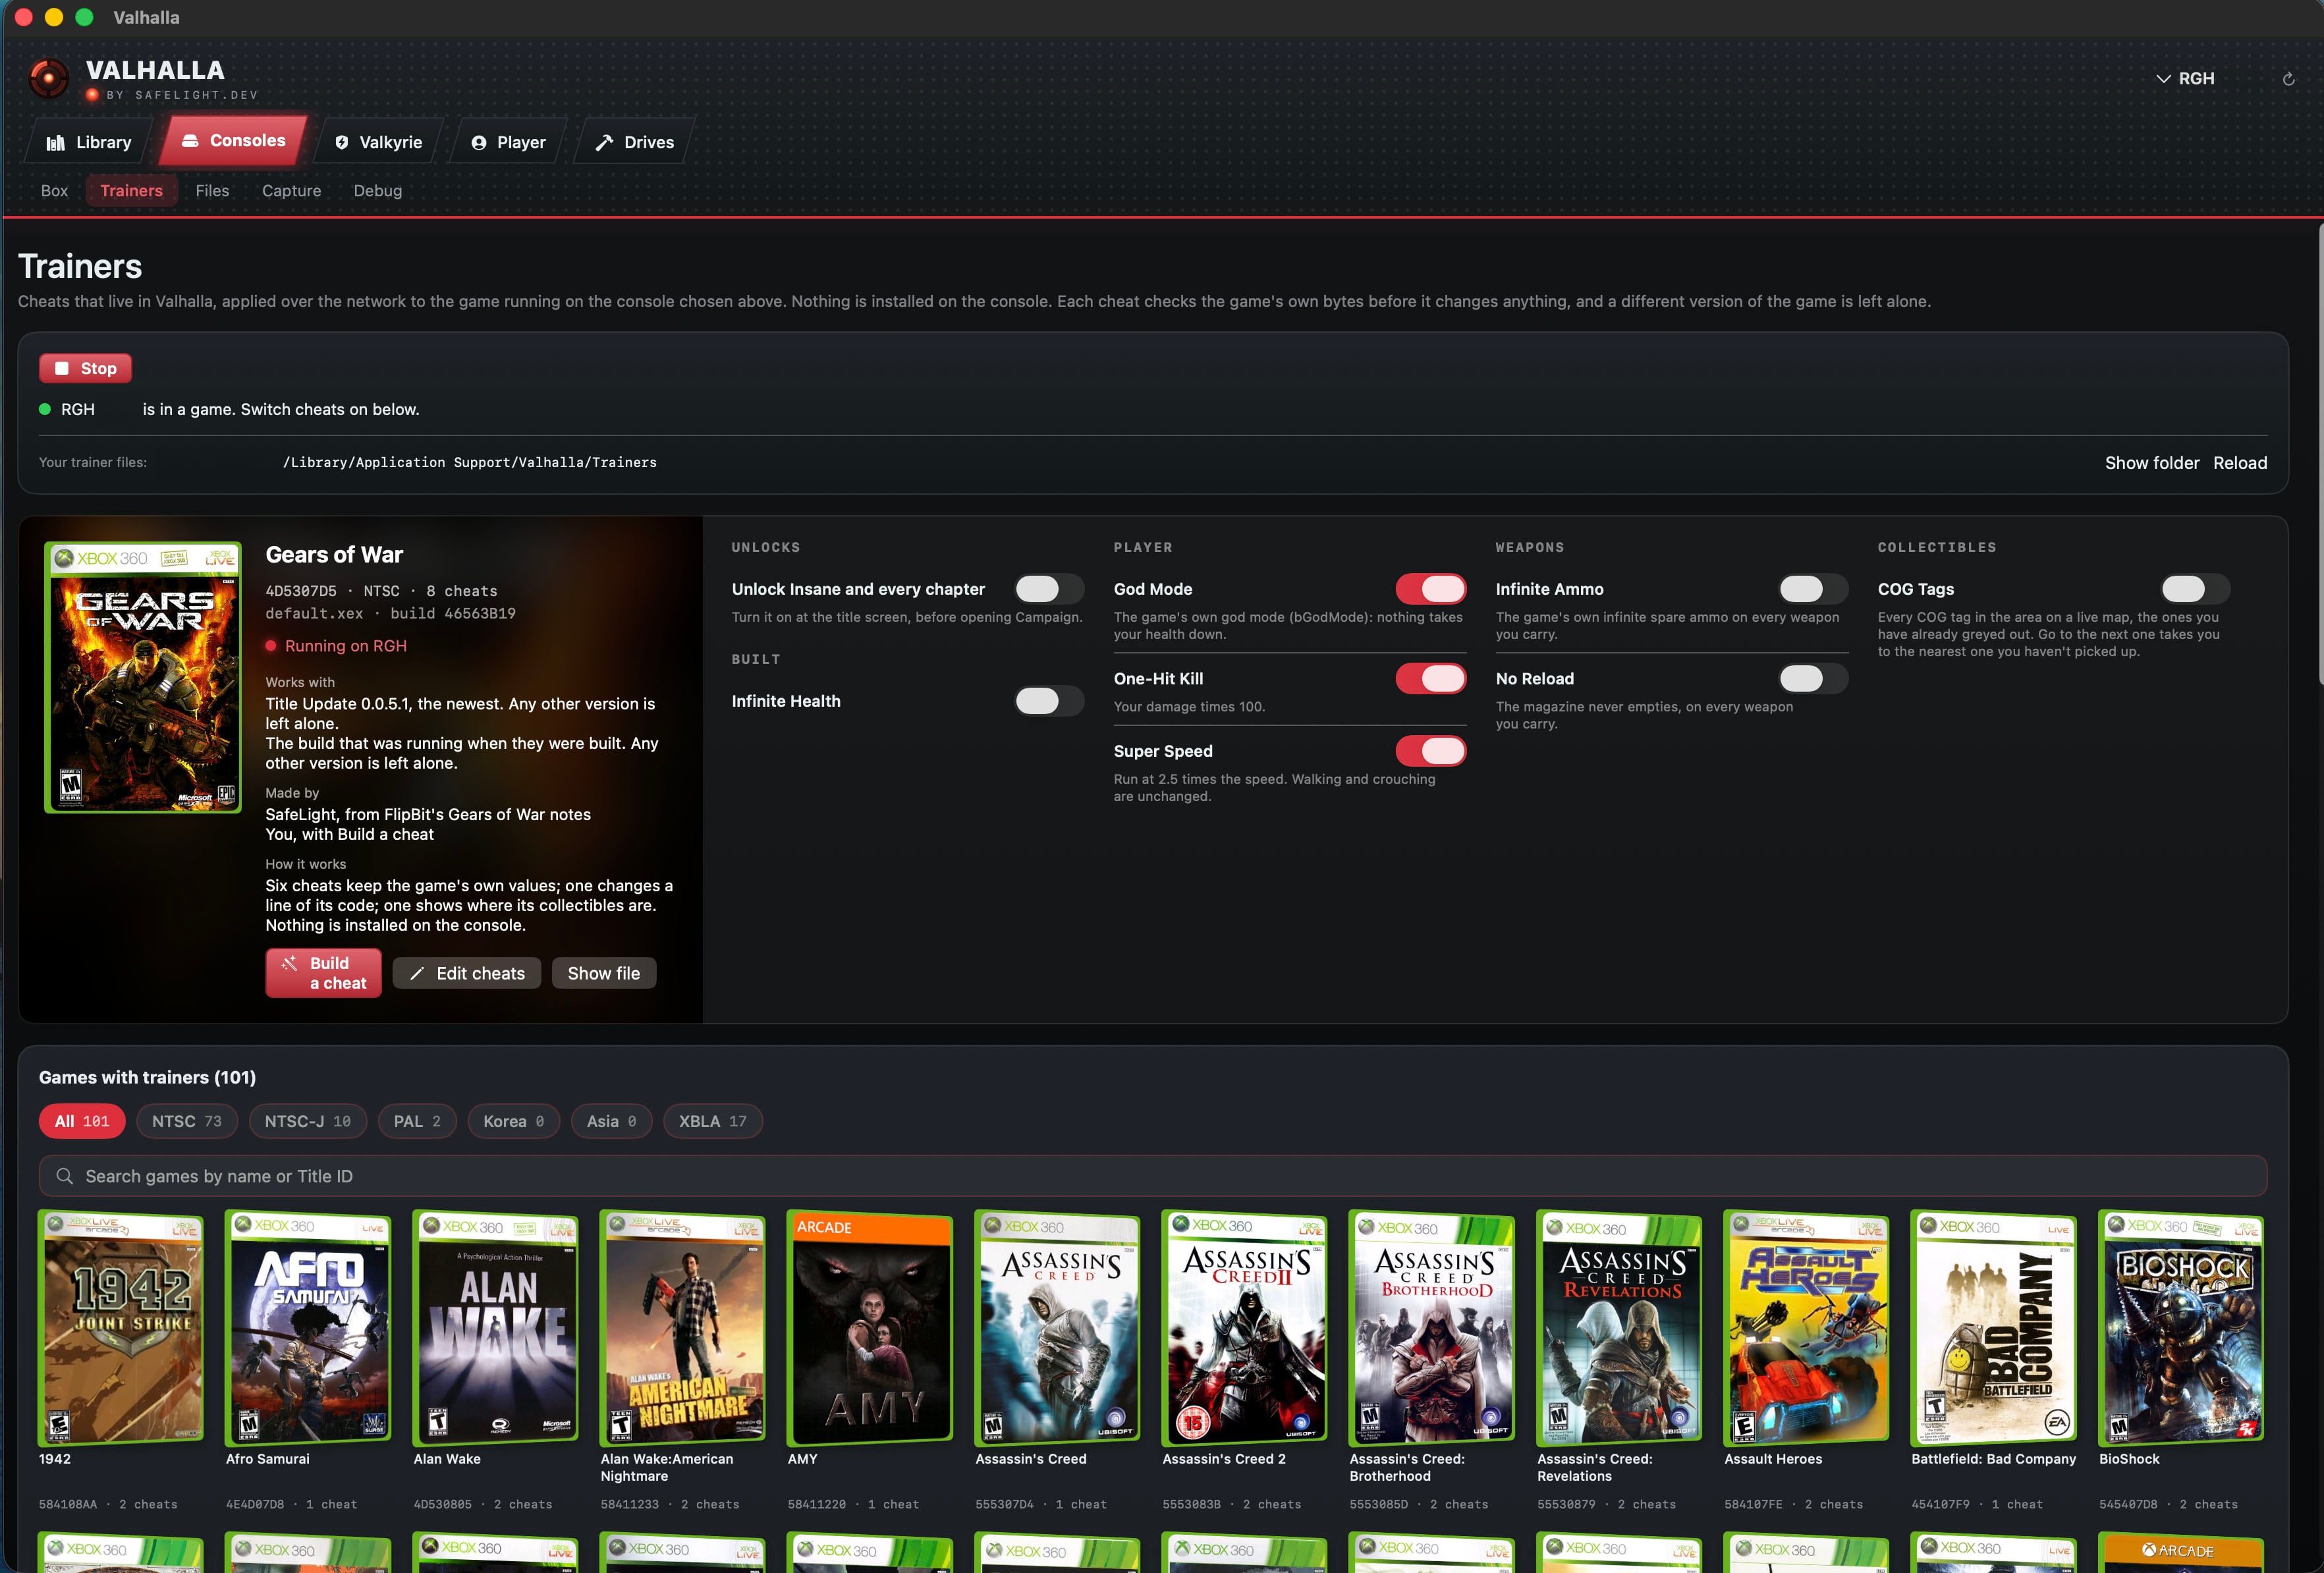The height and width of the screenshot is (1573, 2324).
Task: Select the Afro Samurai cover
Action: coord(308,1327)
